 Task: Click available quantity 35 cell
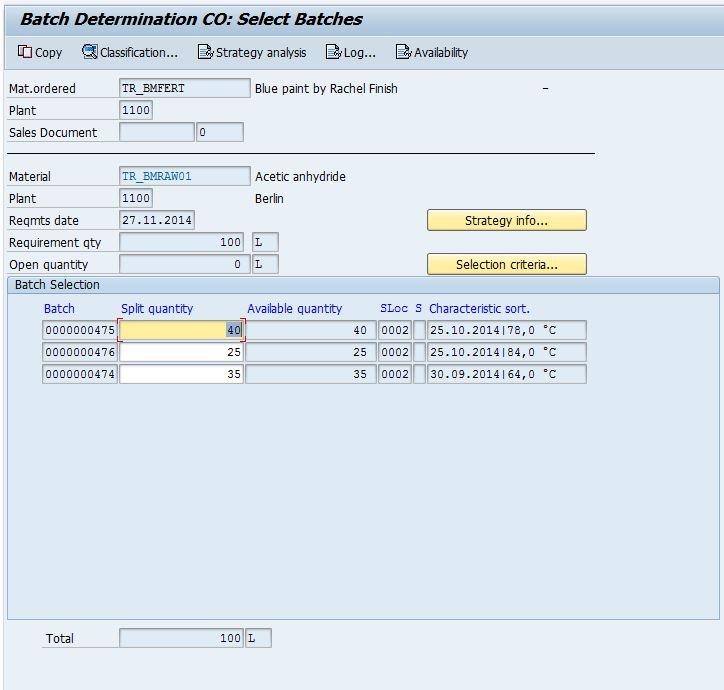[x=310, y=374]
